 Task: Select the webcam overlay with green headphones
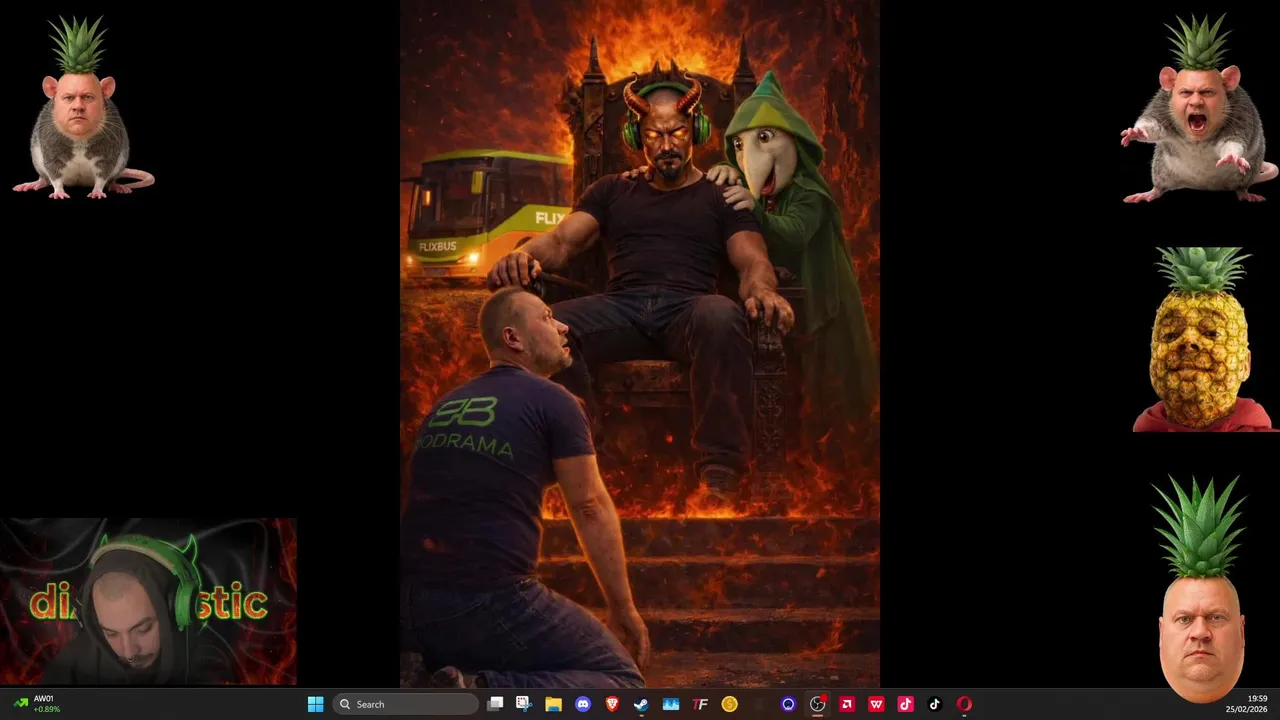(x=148, y=602)
